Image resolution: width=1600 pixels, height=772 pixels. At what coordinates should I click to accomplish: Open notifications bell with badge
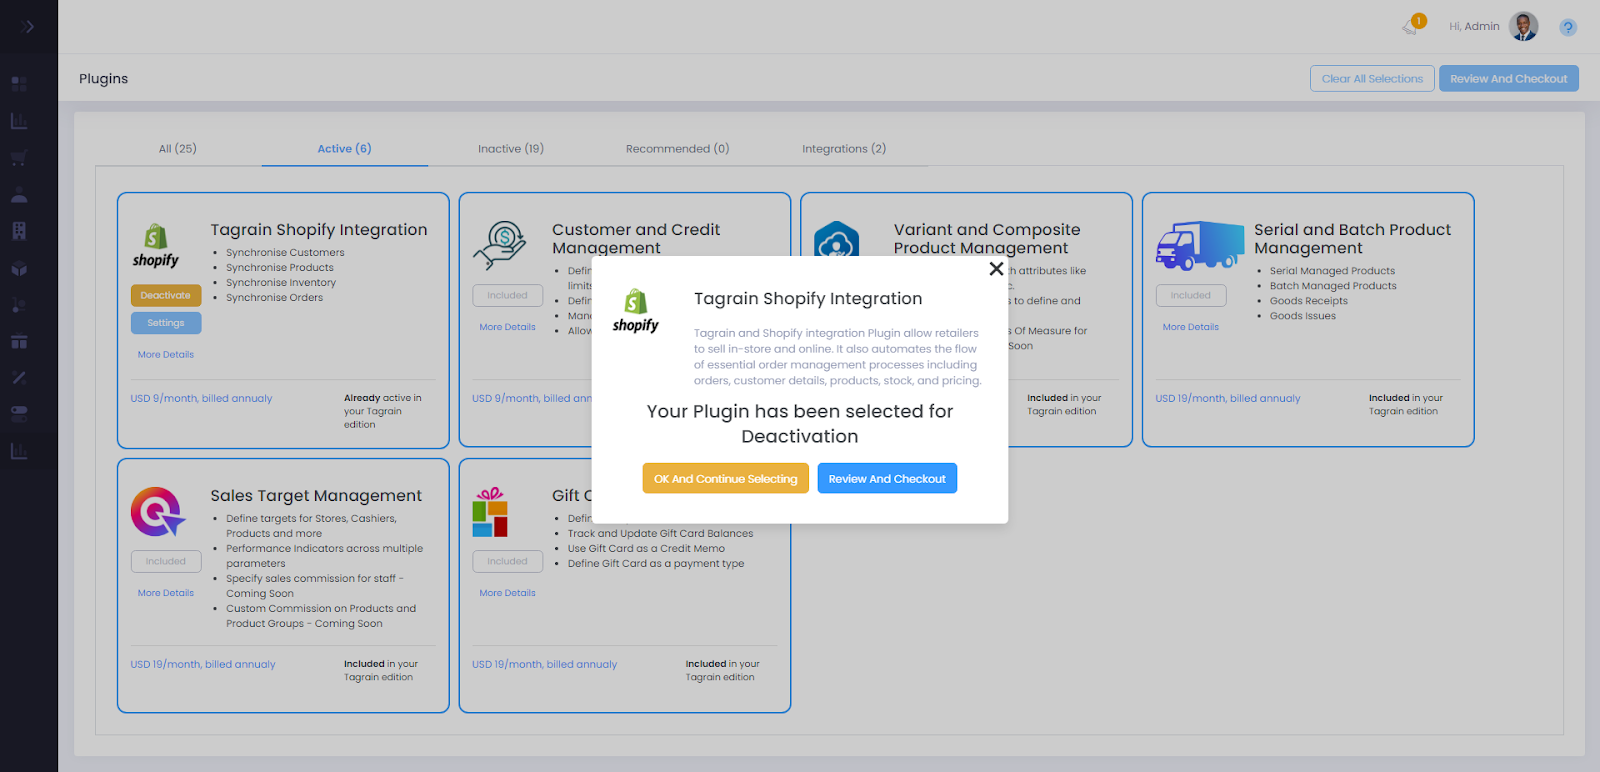1412,25
